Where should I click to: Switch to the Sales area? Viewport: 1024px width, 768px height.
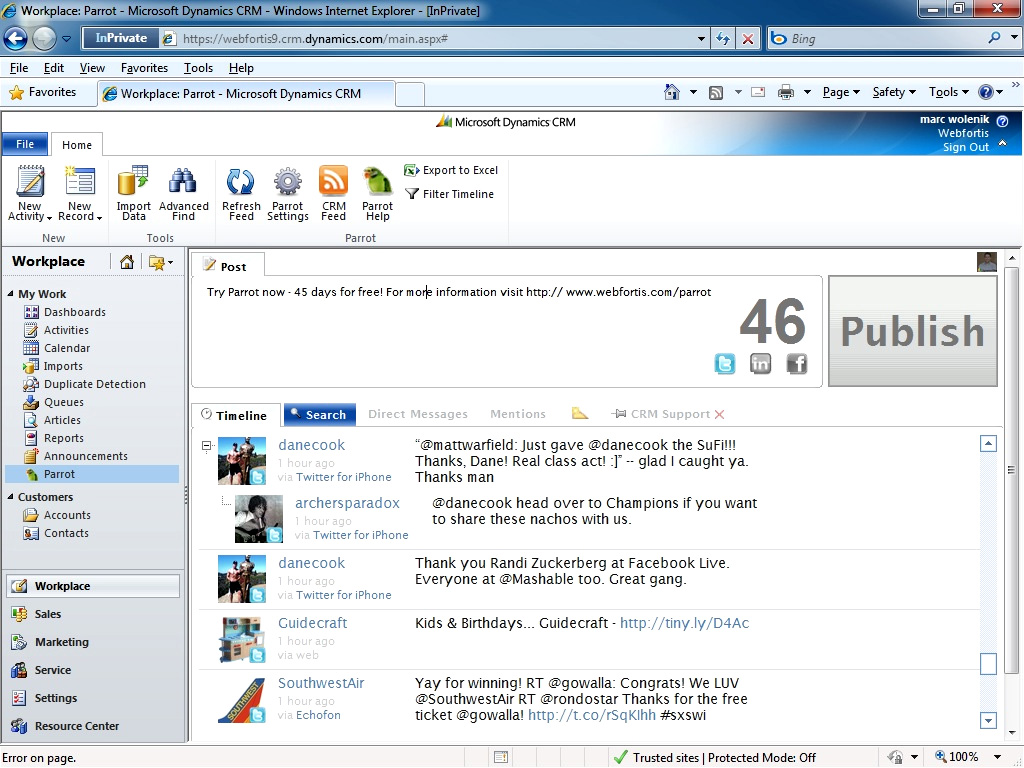point(93,614)
